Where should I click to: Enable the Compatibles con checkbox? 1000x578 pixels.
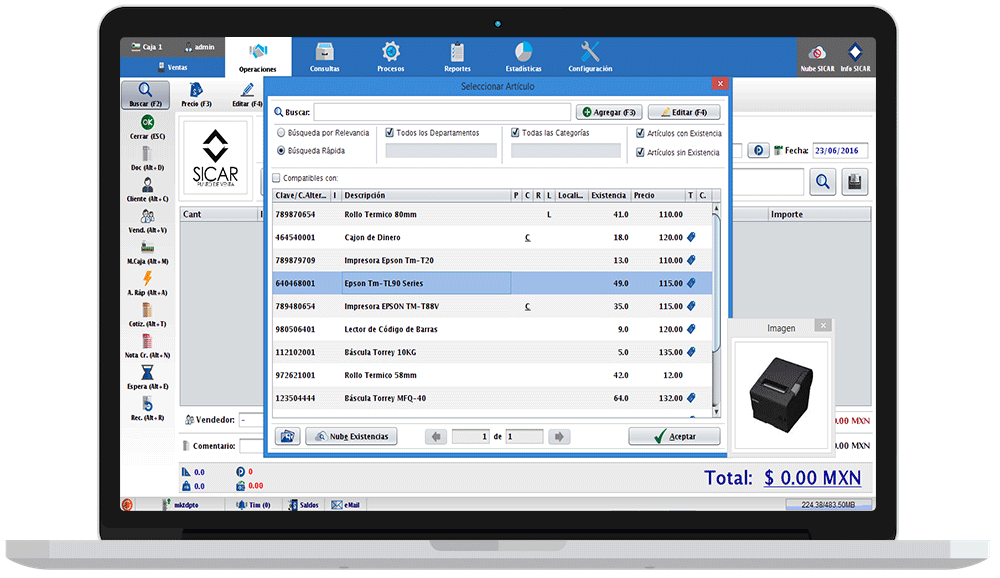click(x=277, y=178)
